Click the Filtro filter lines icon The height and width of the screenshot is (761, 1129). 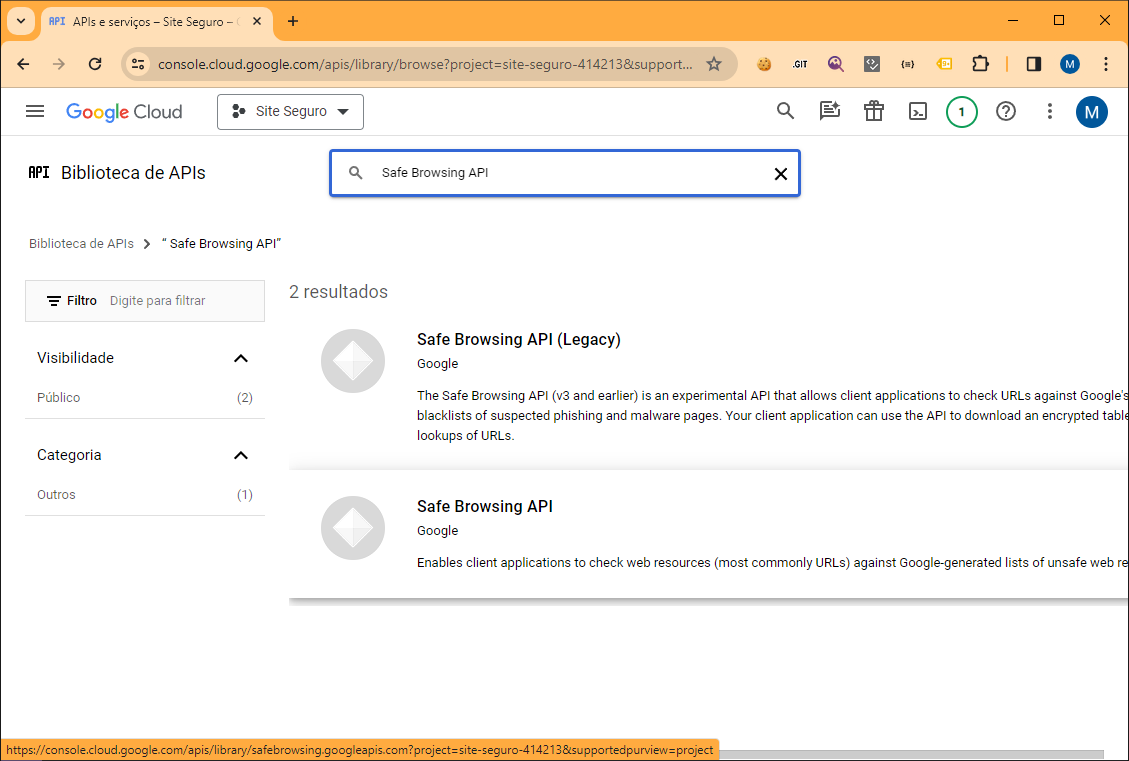tap(54, 301)
